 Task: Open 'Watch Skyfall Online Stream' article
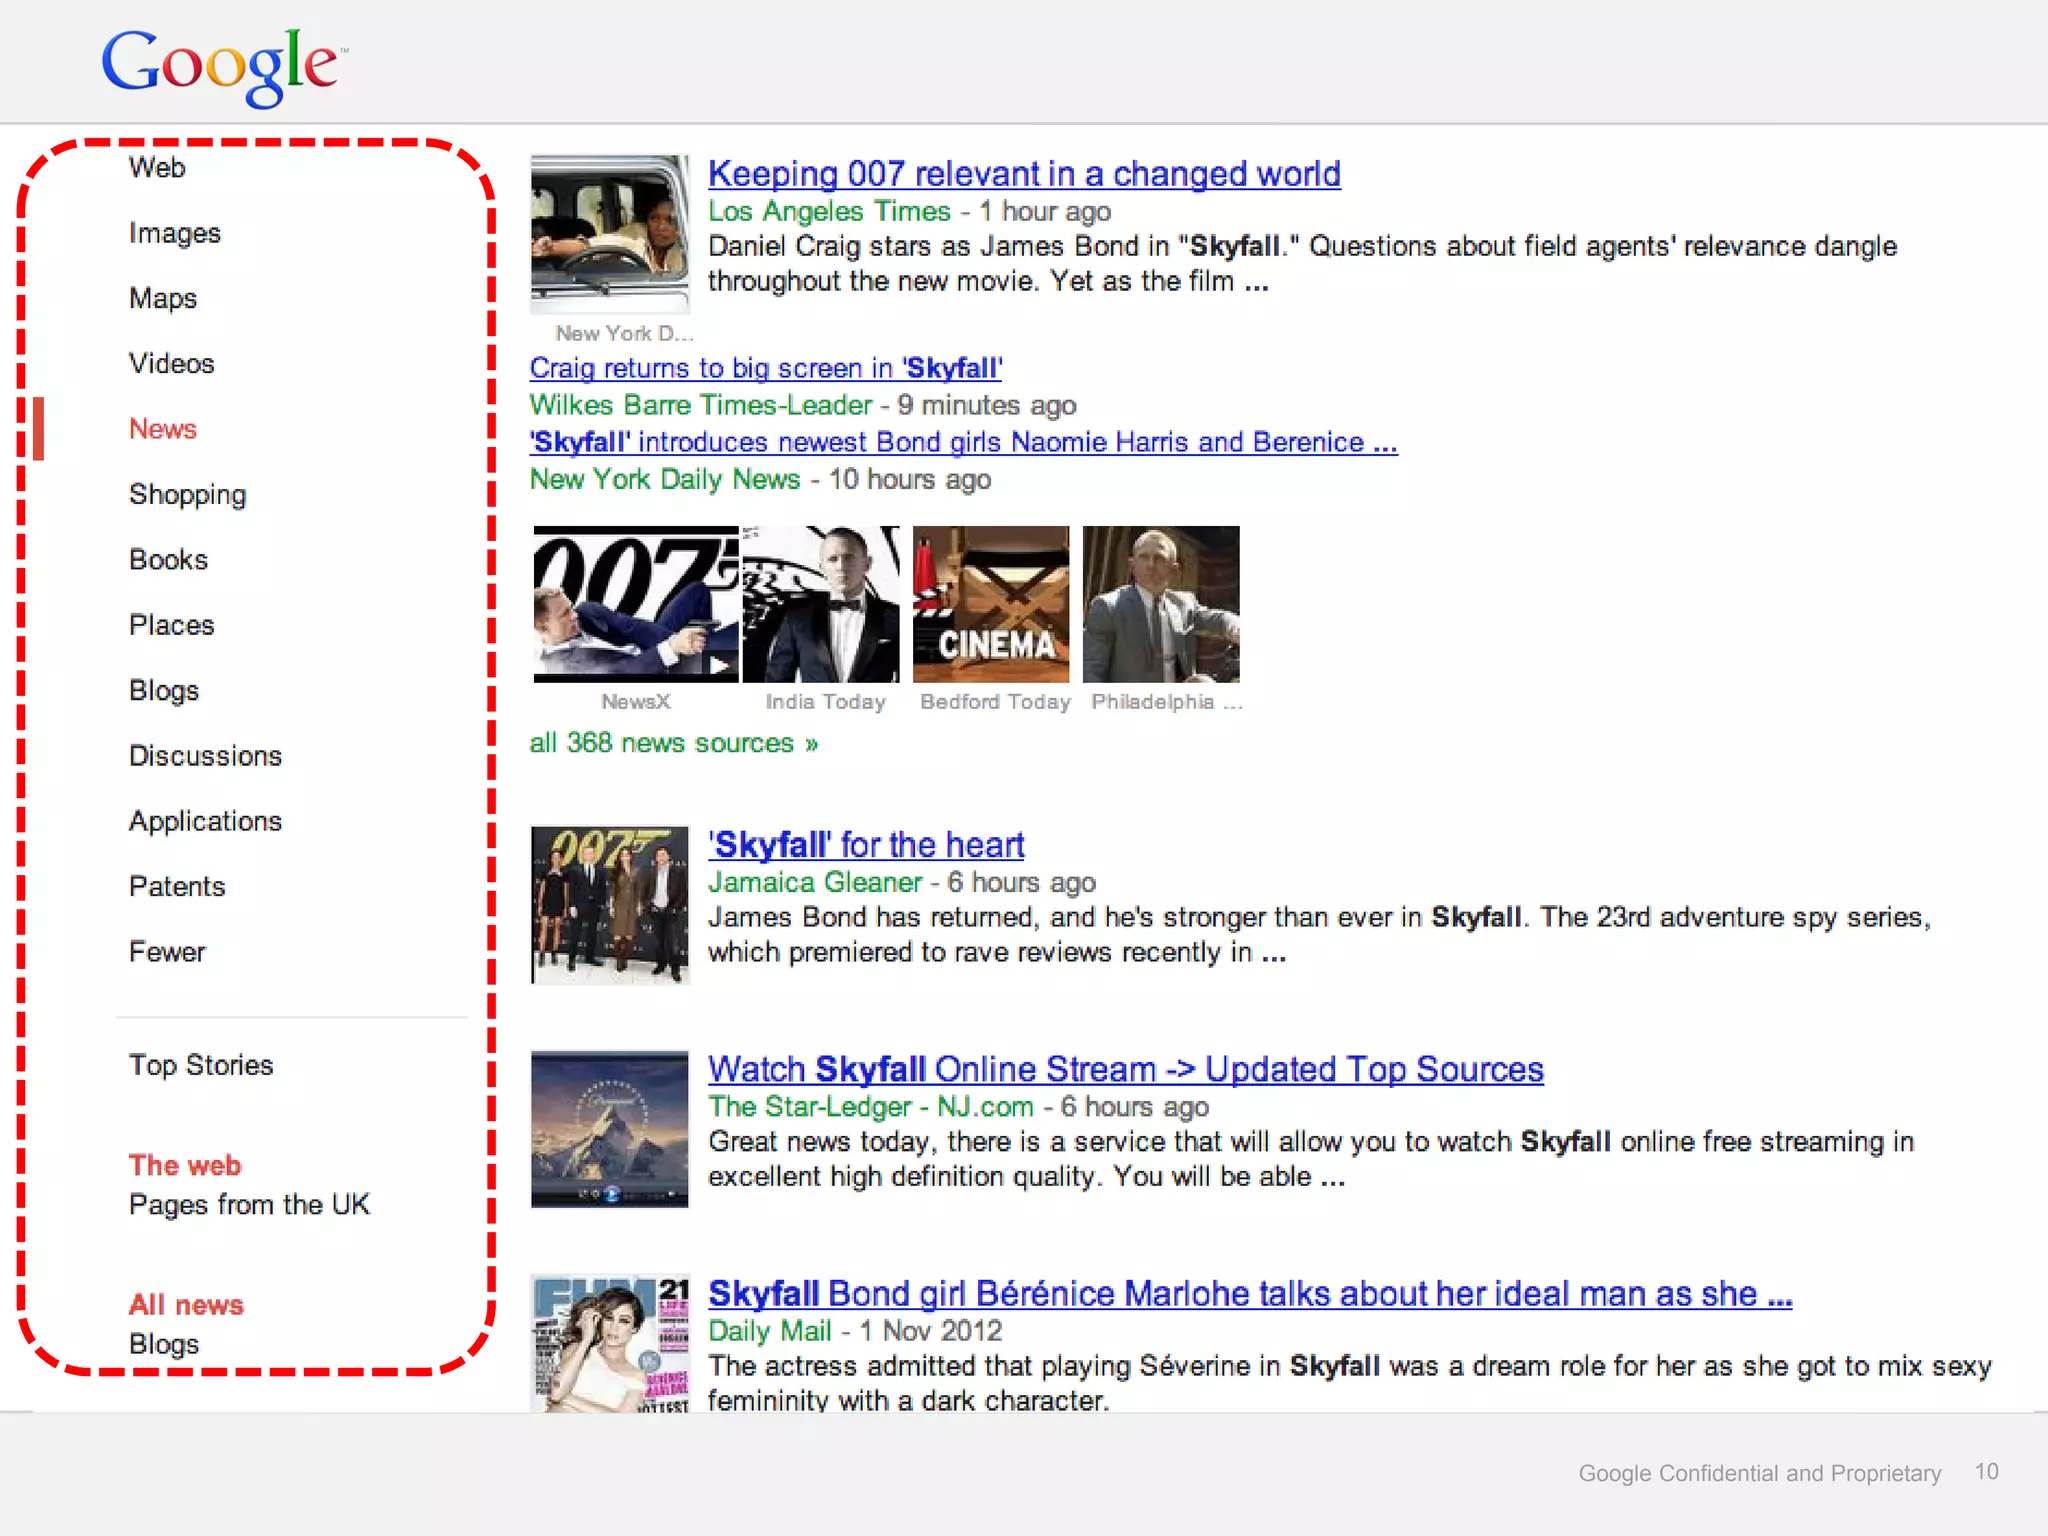1126,1070
